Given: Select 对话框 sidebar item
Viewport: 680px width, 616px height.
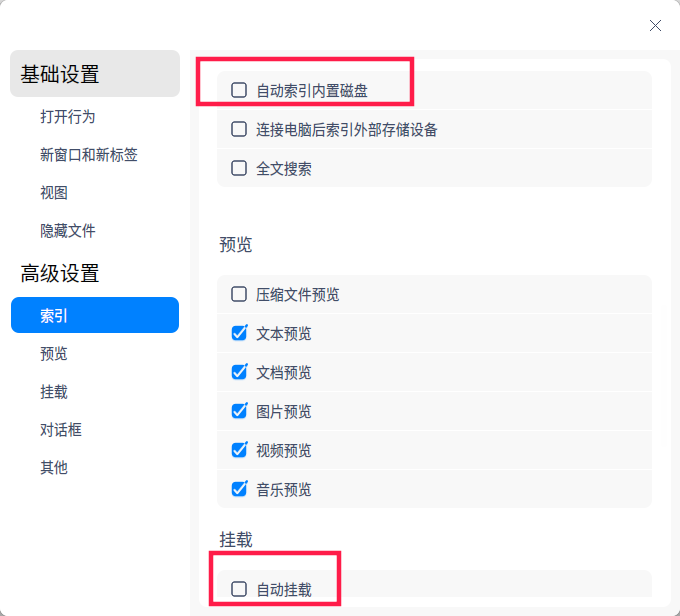Looking at the screenshot, I should tap(61, 430).
